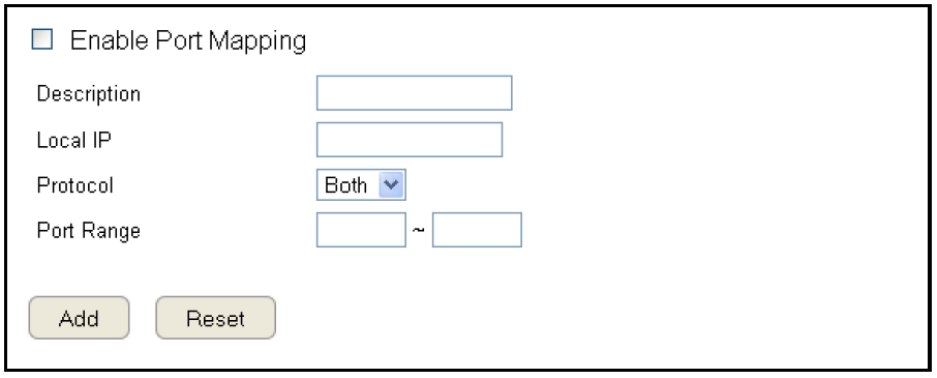Click the Reset button
Screen dimensions: 937x378
pyautogui.click(x=216, y=318)
